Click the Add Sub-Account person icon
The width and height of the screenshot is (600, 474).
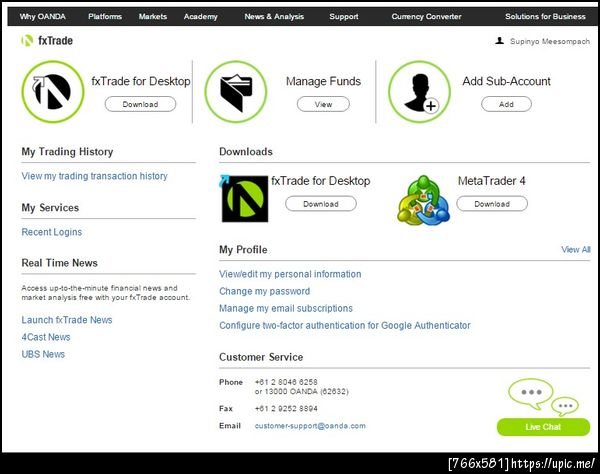point(419,92)
